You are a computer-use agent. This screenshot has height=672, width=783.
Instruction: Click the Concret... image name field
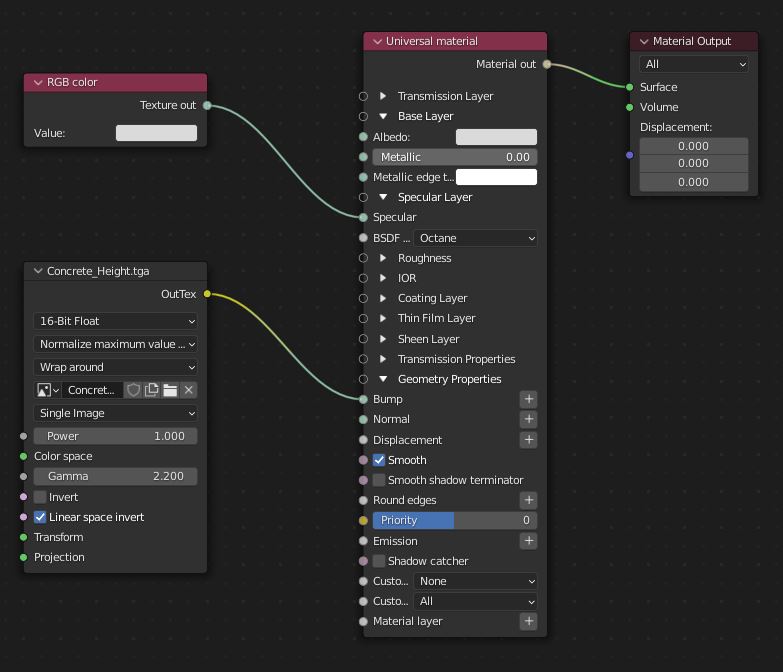click(92, 390)
